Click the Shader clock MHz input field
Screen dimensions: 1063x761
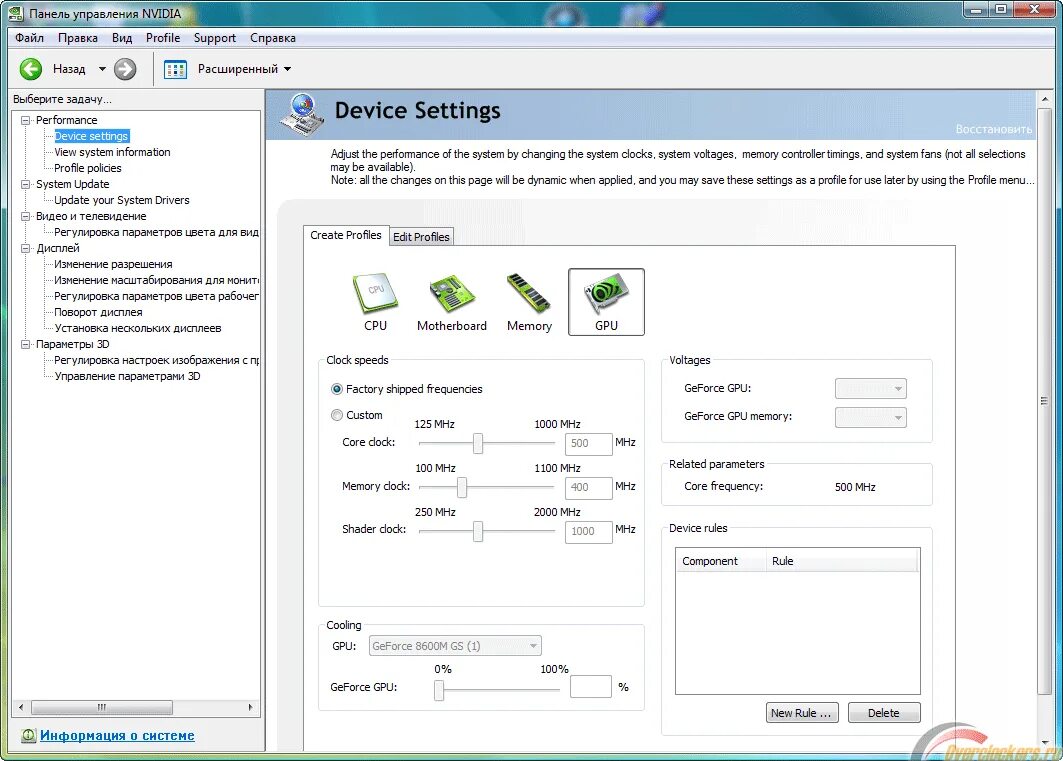point(588,531)
